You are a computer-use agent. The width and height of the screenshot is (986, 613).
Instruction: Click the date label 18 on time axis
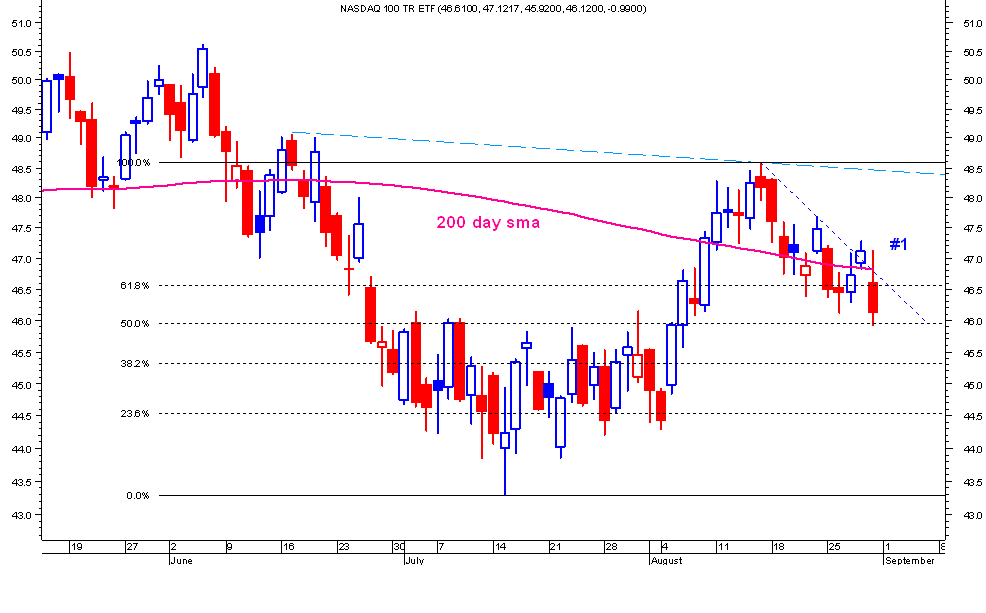tap(778, 546)
